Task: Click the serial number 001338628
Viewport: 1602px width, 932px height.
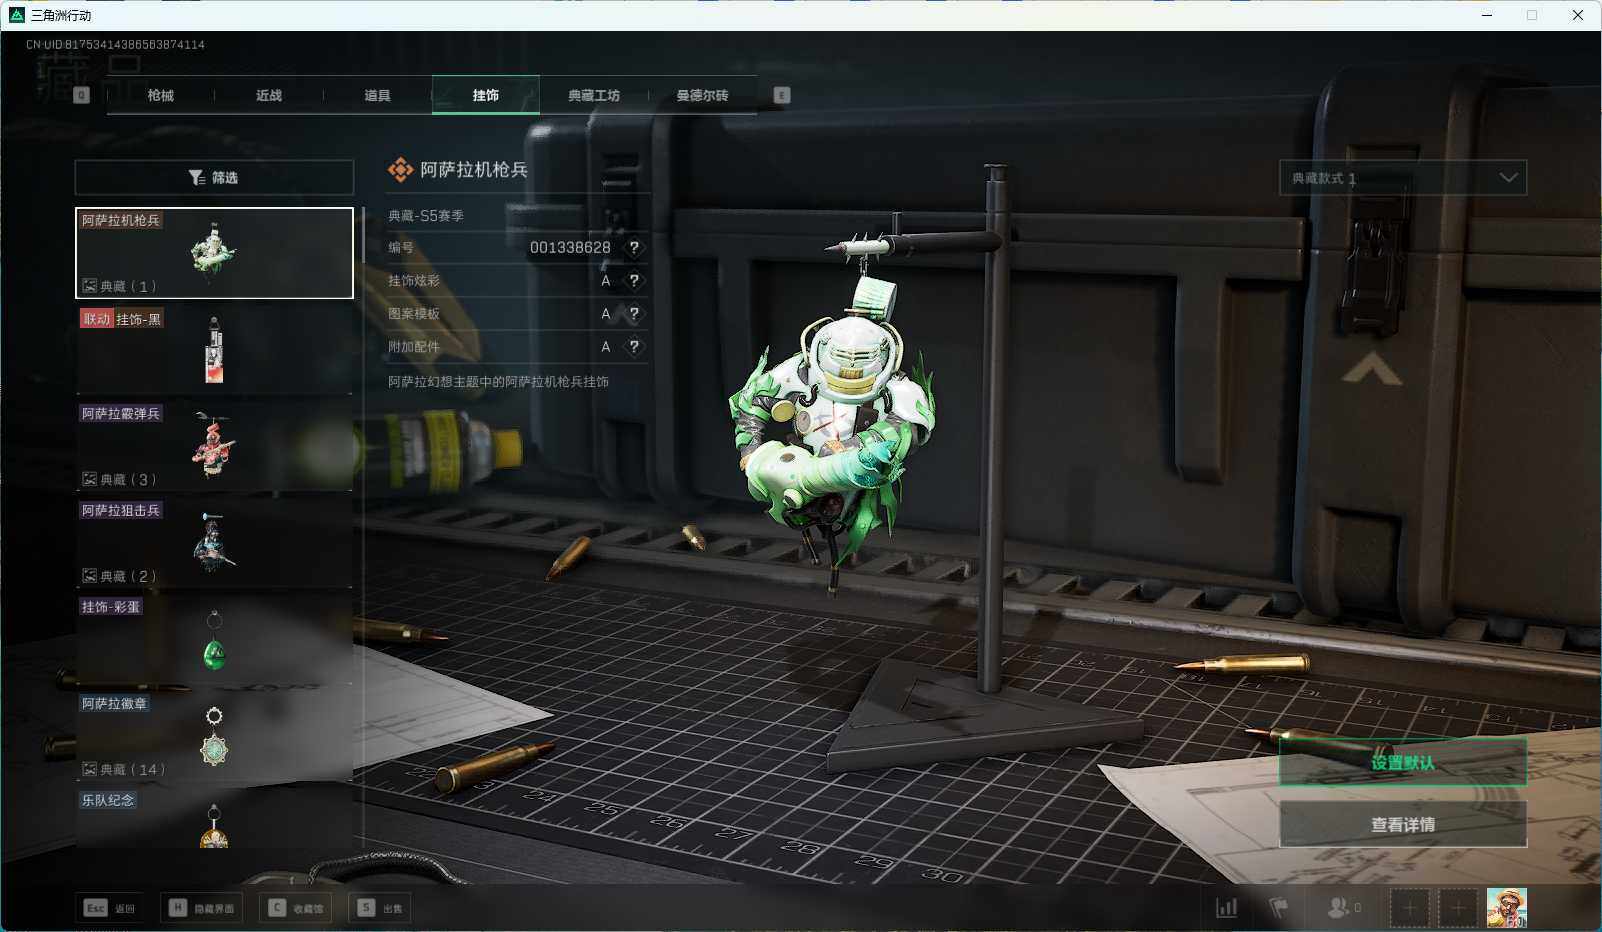Action: [570, 248]
